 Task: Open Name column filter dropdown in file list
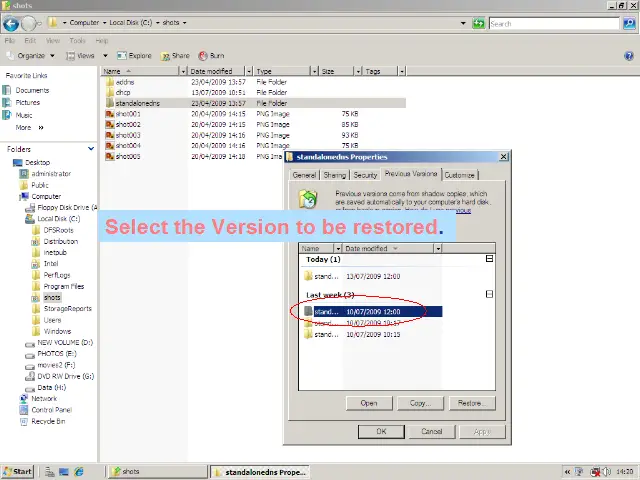[183, 71]
